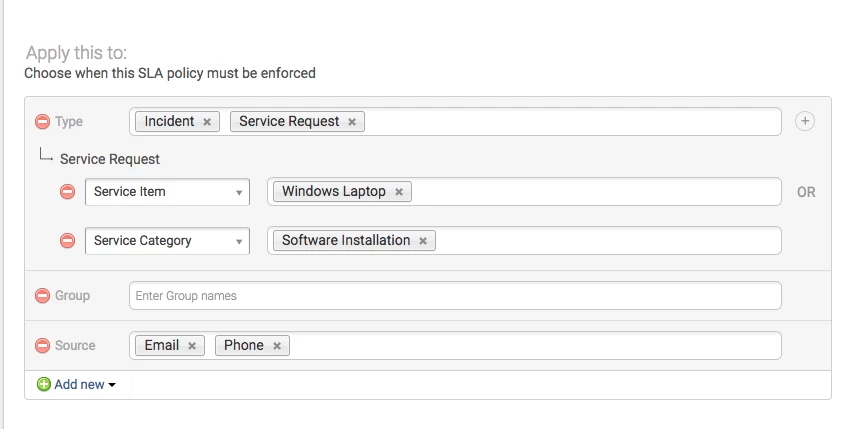Remove the Service Category condition

[x=67, y=240]
